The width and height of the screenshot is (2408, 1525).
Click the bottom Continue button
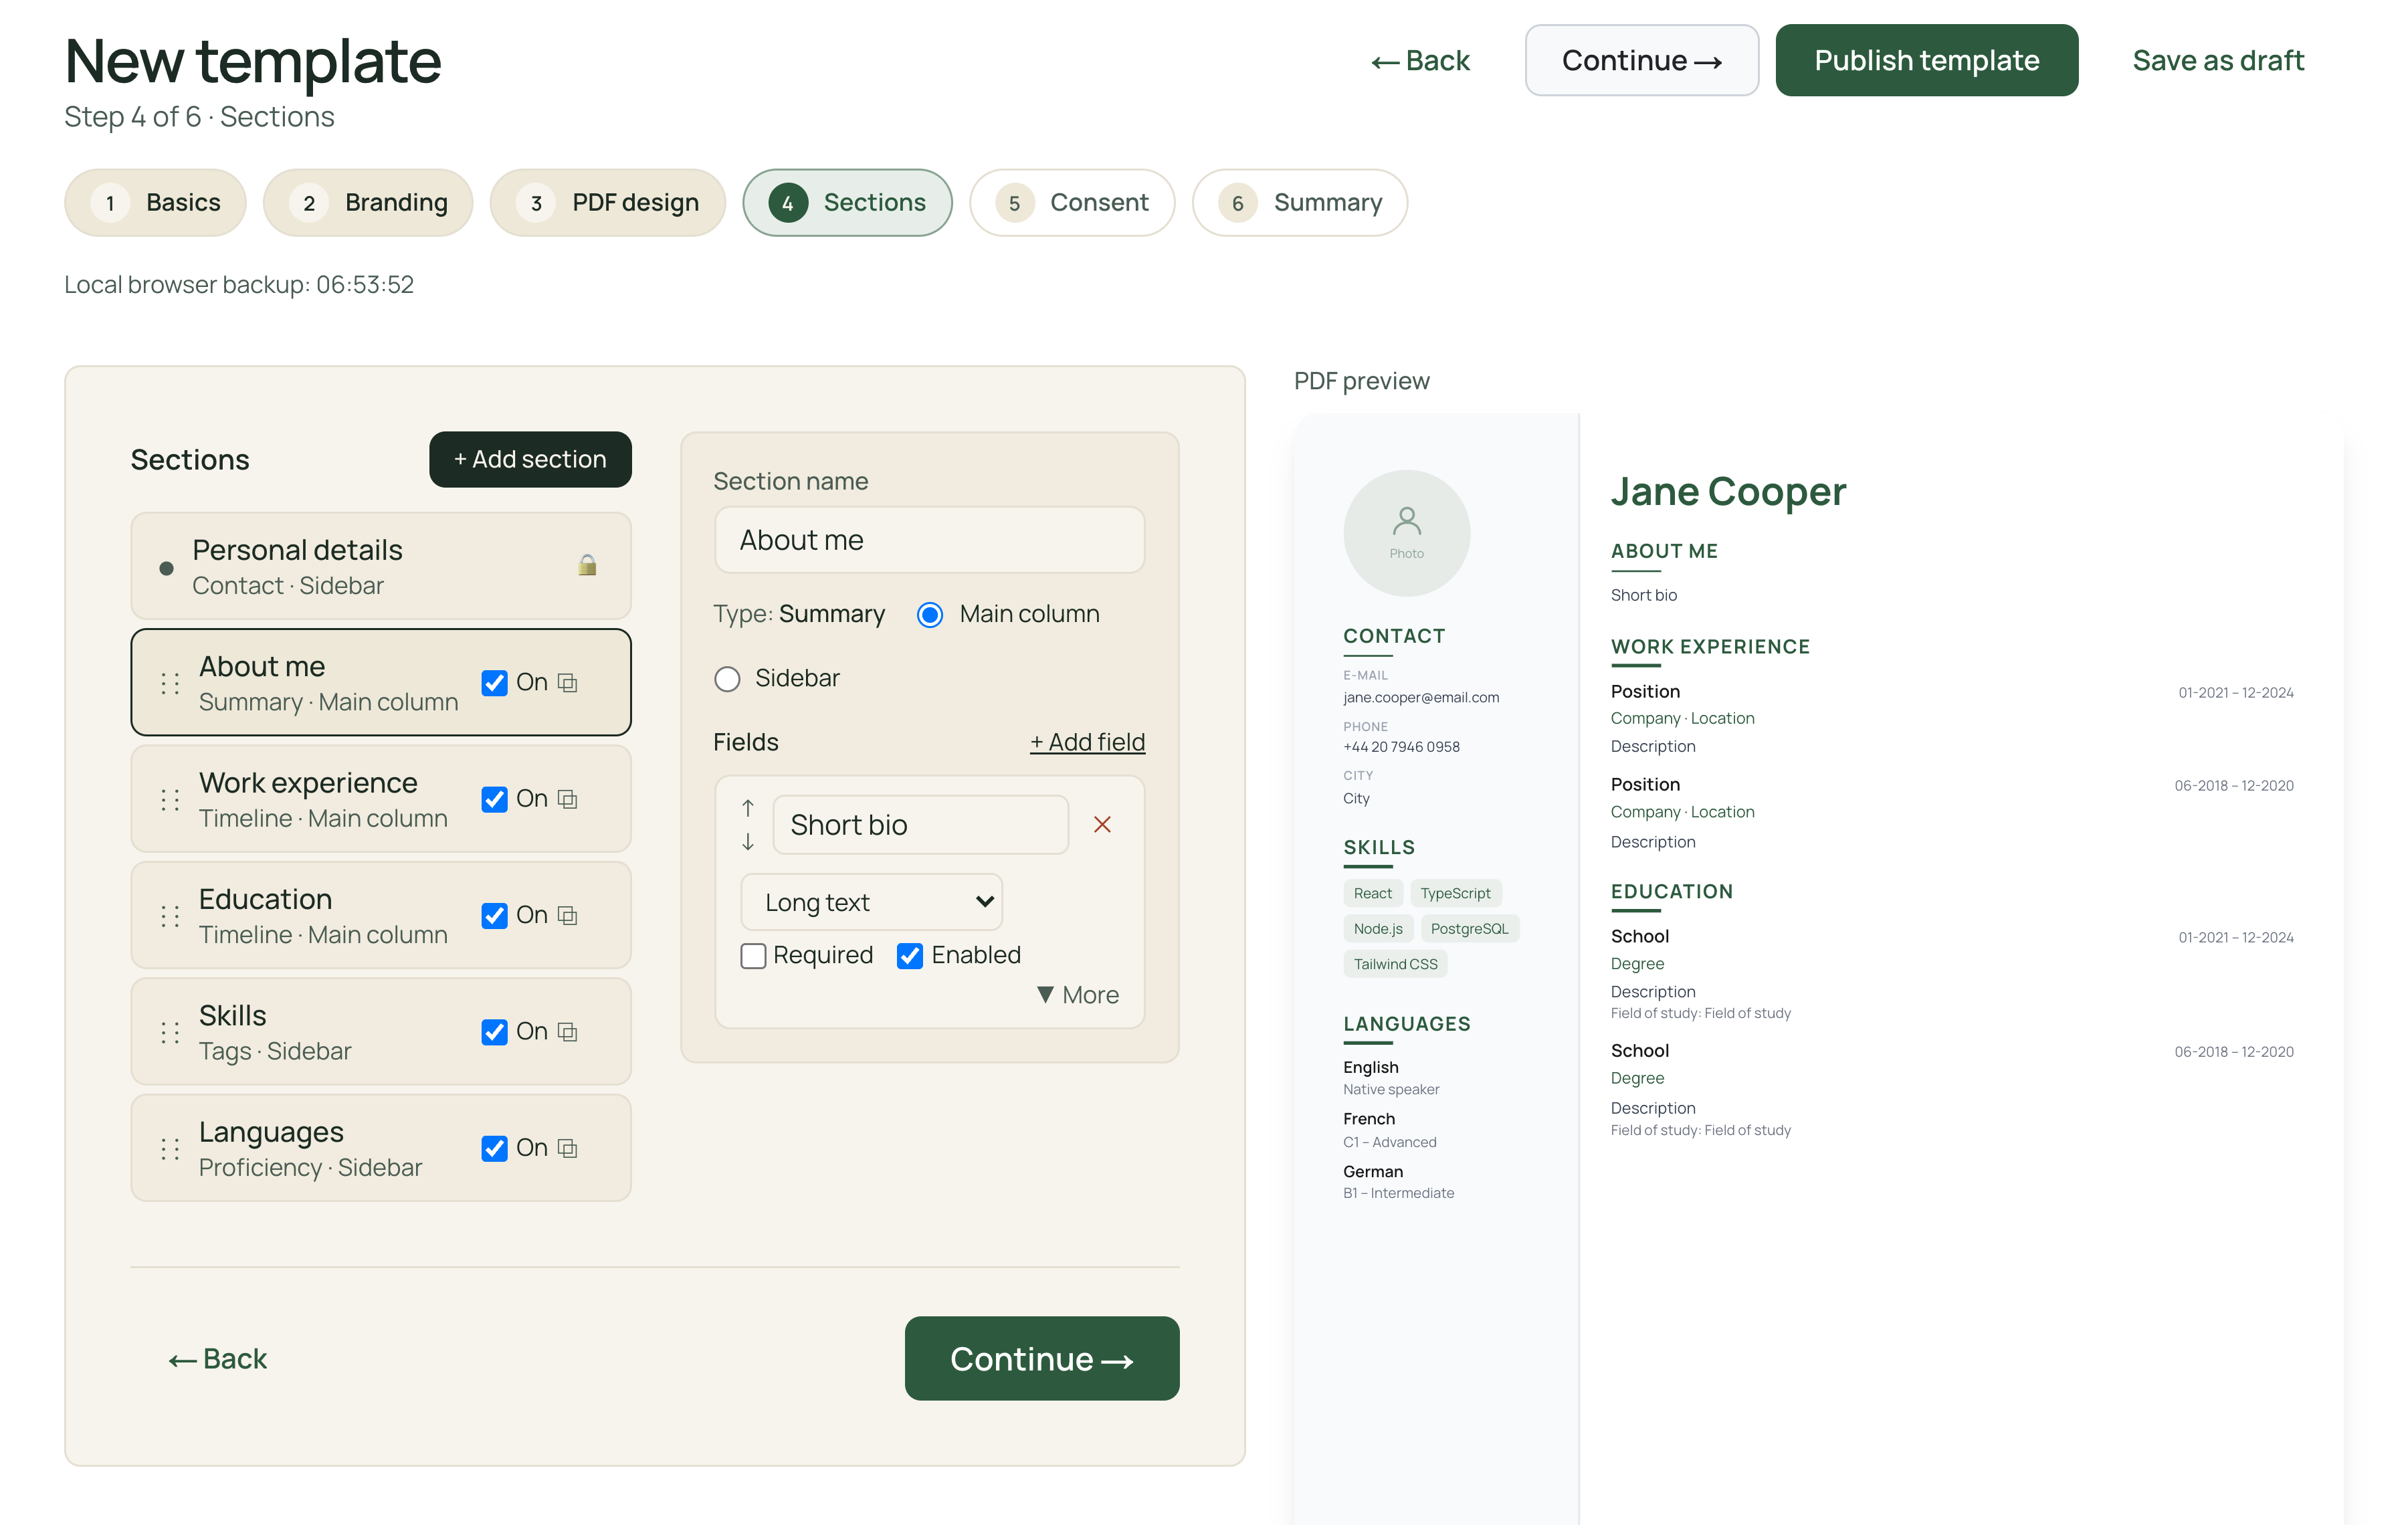1042,1359
